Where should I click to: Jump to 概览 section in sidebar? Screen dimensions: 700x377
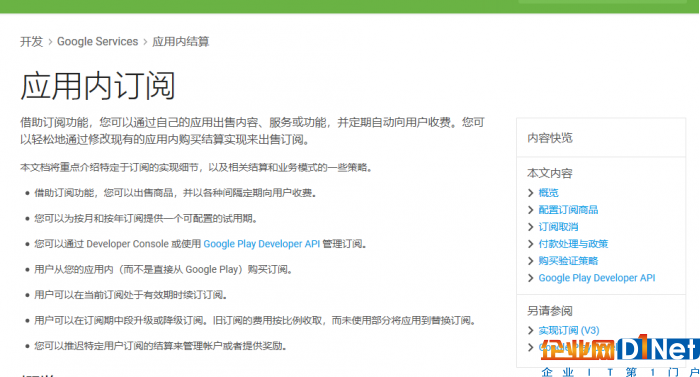coord(548,193)
